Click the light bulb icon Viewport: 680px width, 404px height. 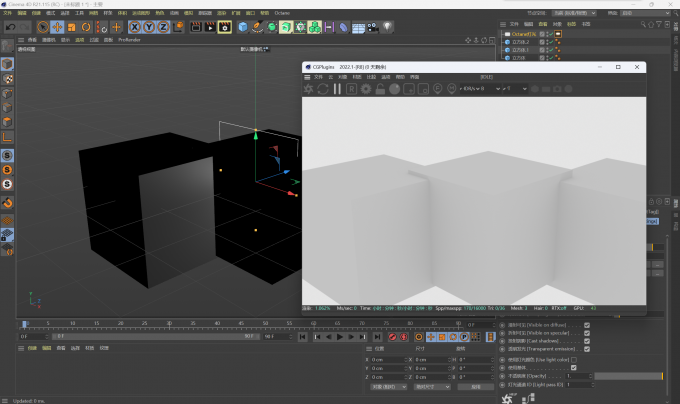click(387, 27)
